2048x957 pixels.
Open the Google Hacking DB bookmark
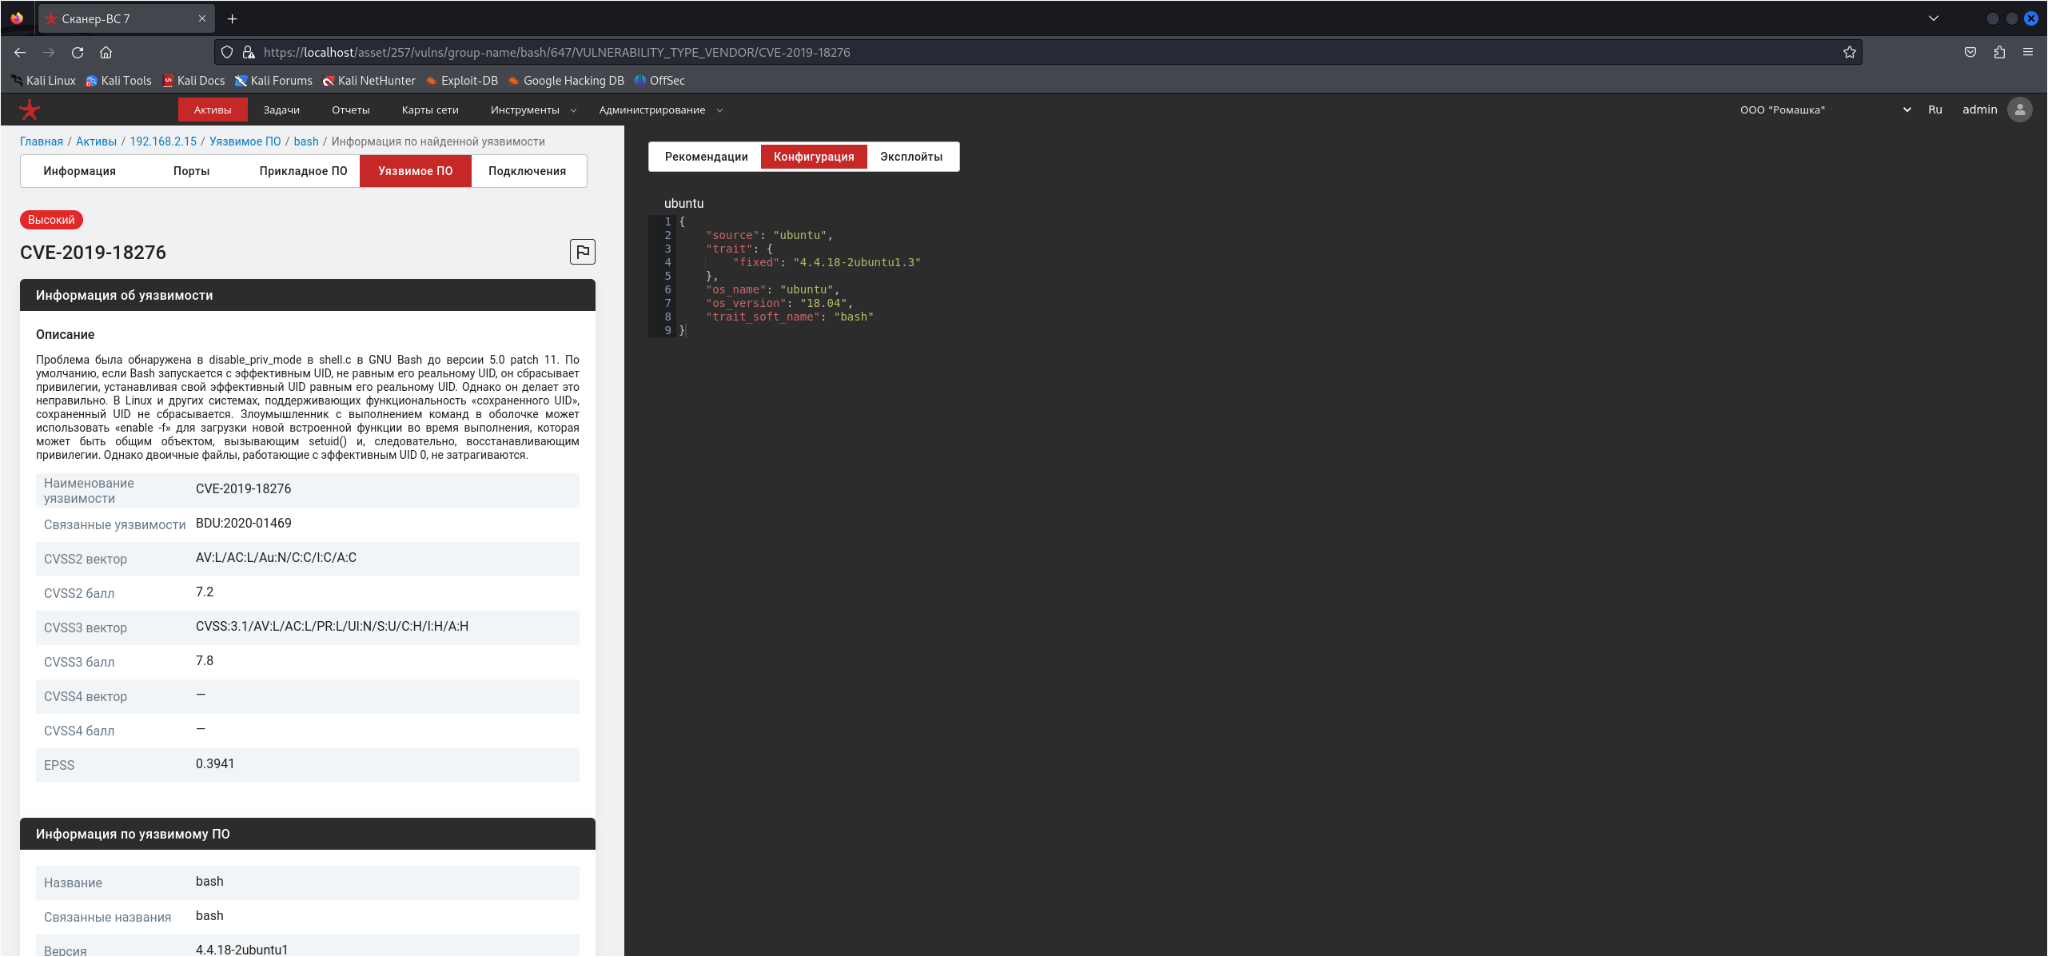[566, 81]
